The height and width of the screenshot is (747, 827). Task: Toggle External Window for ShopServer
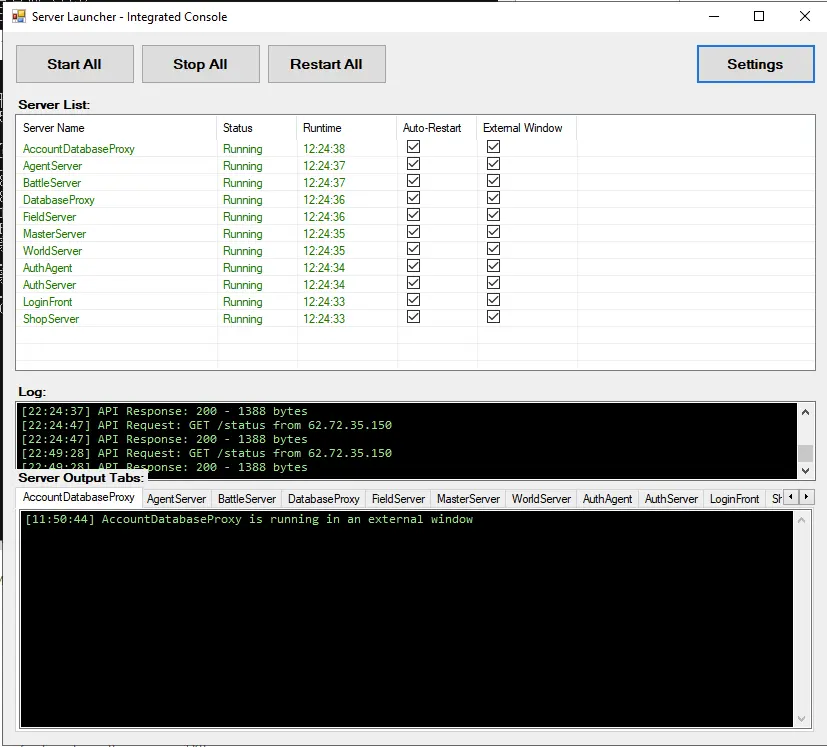493,317
